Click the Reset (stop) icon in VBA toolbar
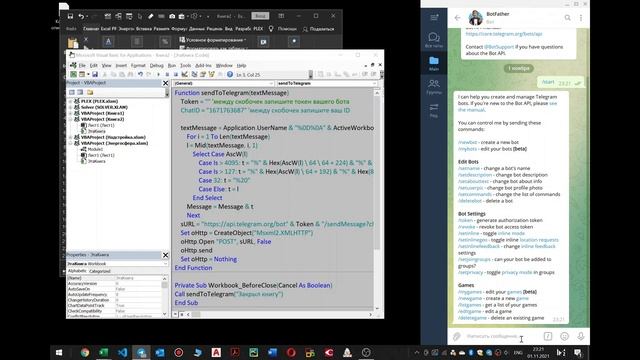This screenshot has height=360, width=640. tap(176, 75)
